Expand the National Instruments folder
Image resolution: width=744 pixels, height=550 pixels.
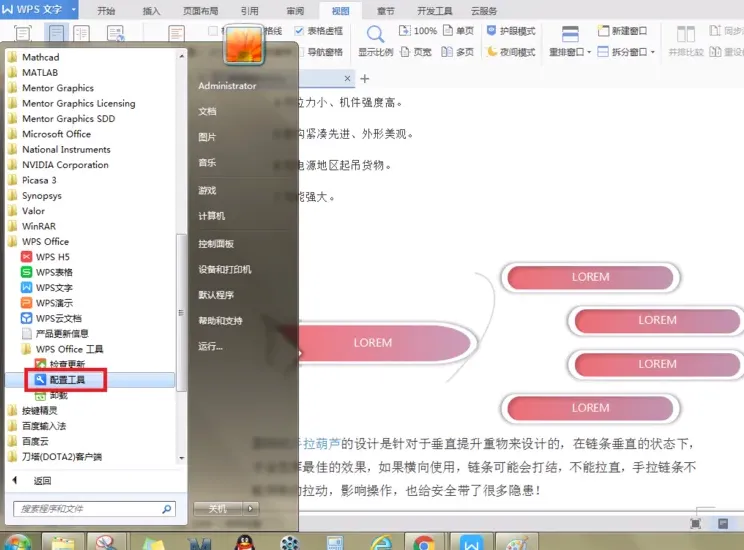click(x=59, y=149)
